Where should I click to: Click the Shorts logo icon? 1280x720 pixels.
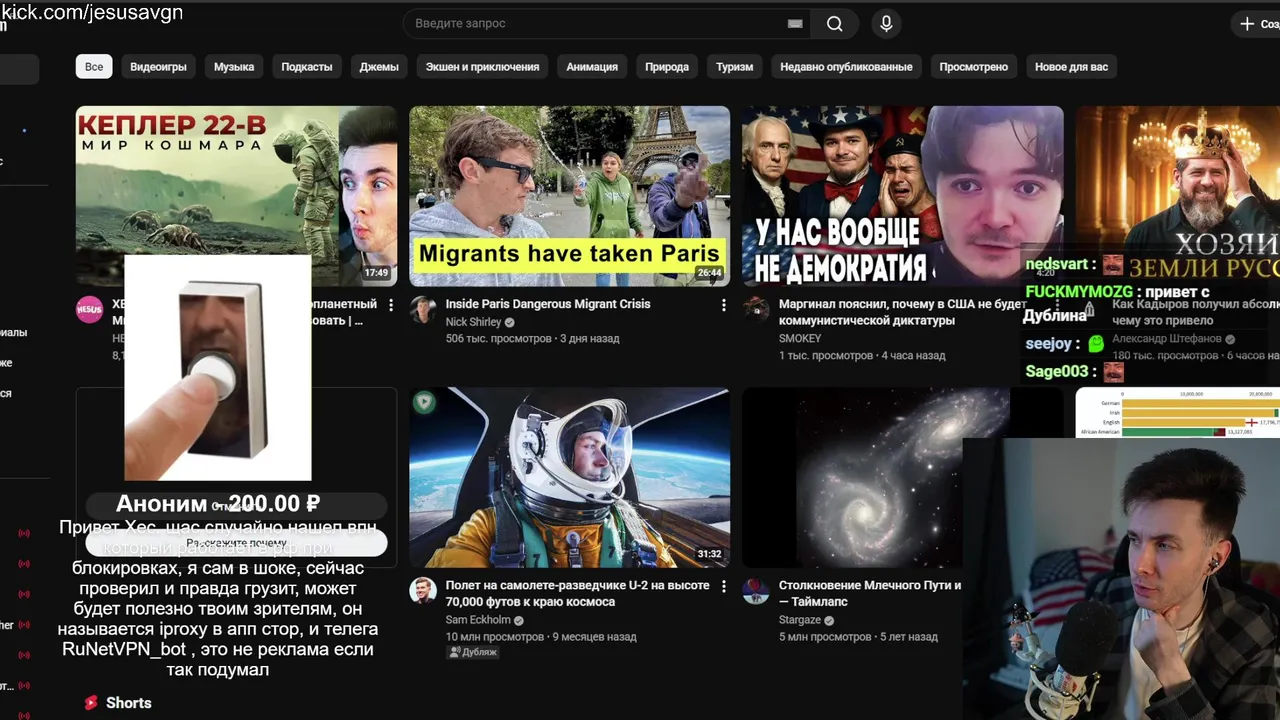(91, 703)
